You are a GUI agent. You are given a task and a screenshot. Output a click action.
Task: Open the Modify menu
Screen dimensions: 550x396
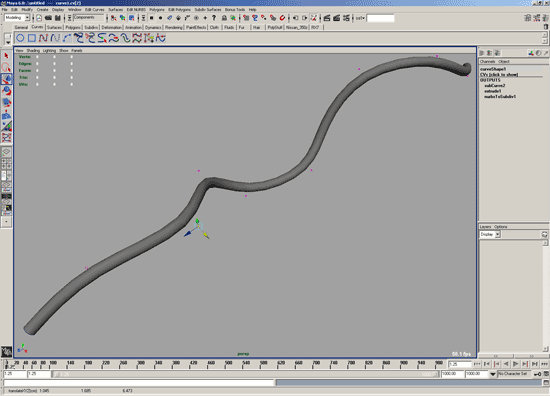27,9
